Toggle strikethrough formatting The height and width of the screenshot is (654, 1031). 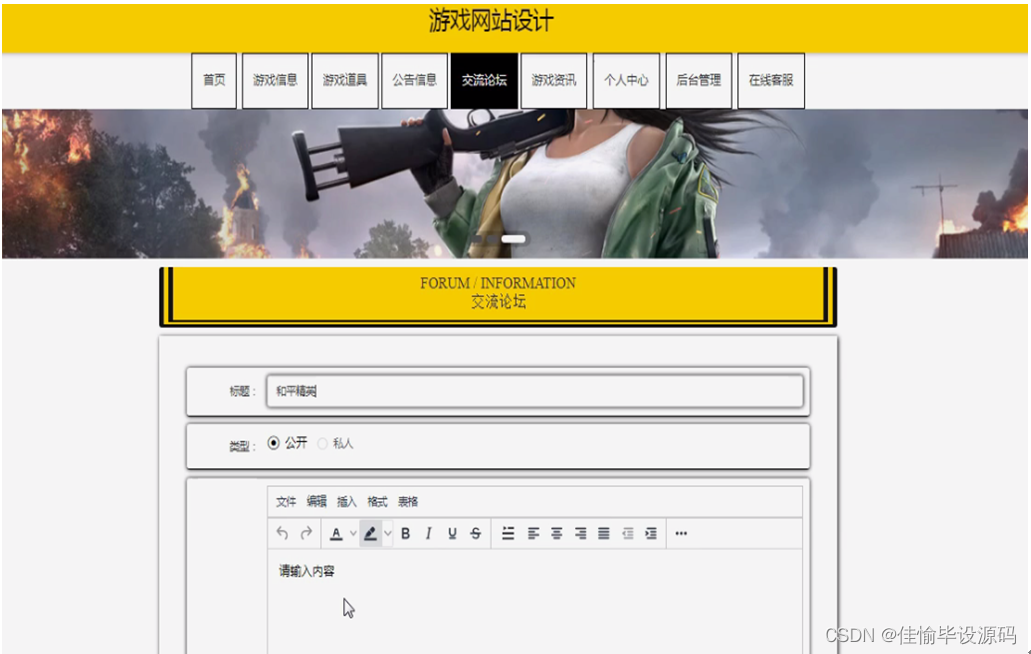click(x=476, y=533)
